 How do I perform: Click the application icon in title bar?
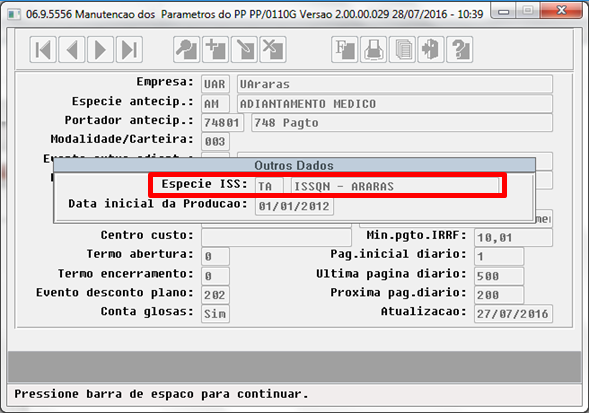14,14
